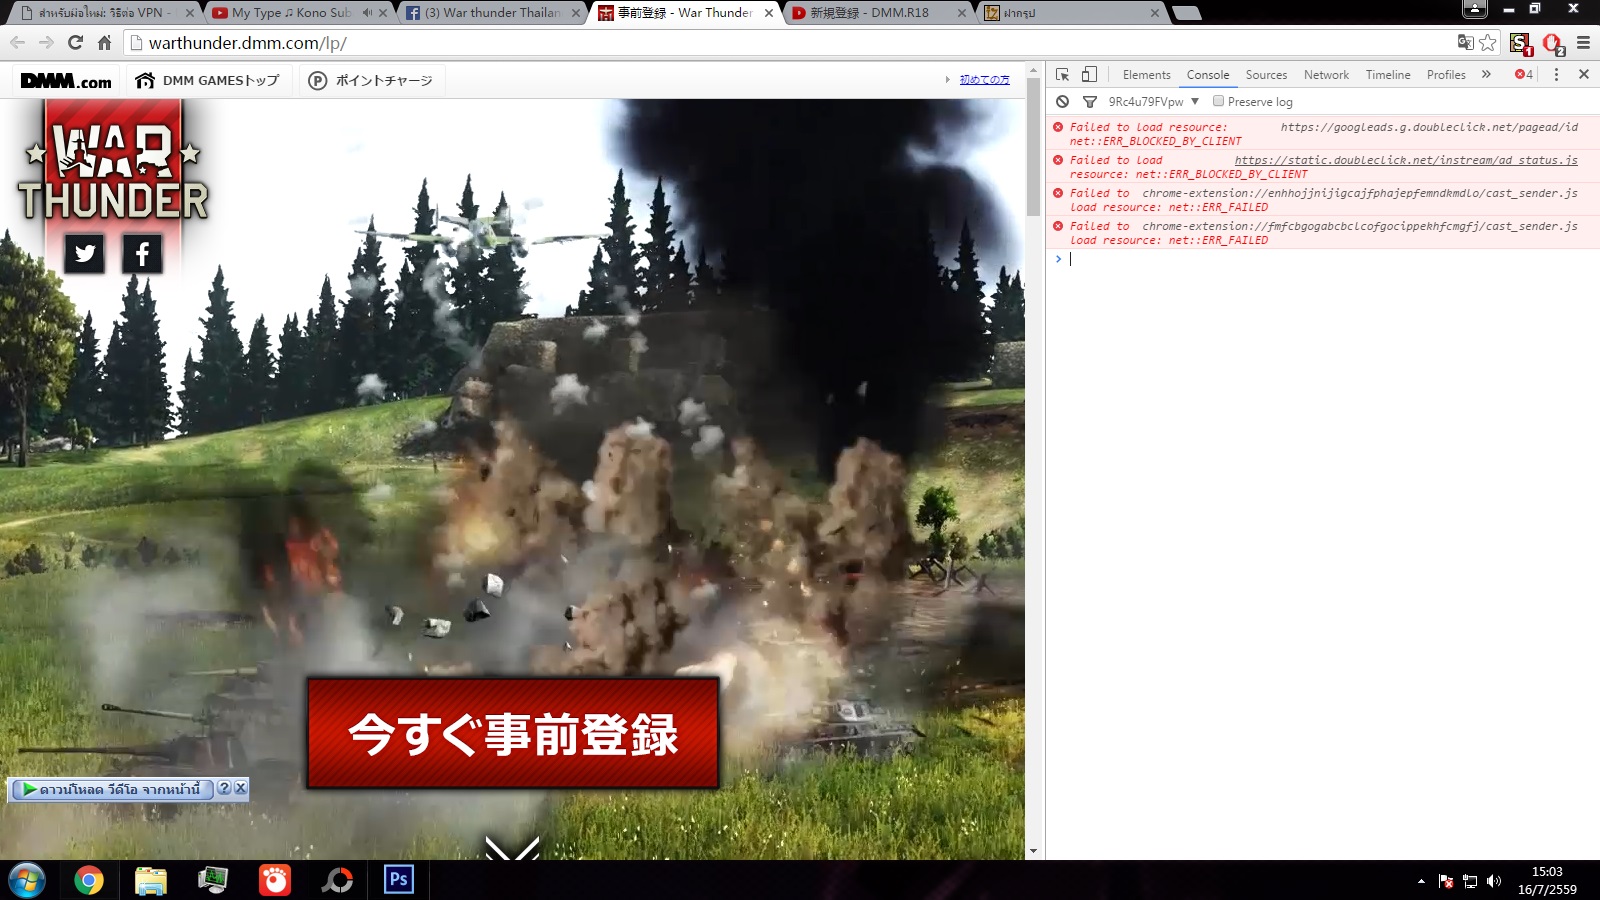Switch to the Elements tab
This screenshot has height=900, width=1600.
pos(1146,74)
